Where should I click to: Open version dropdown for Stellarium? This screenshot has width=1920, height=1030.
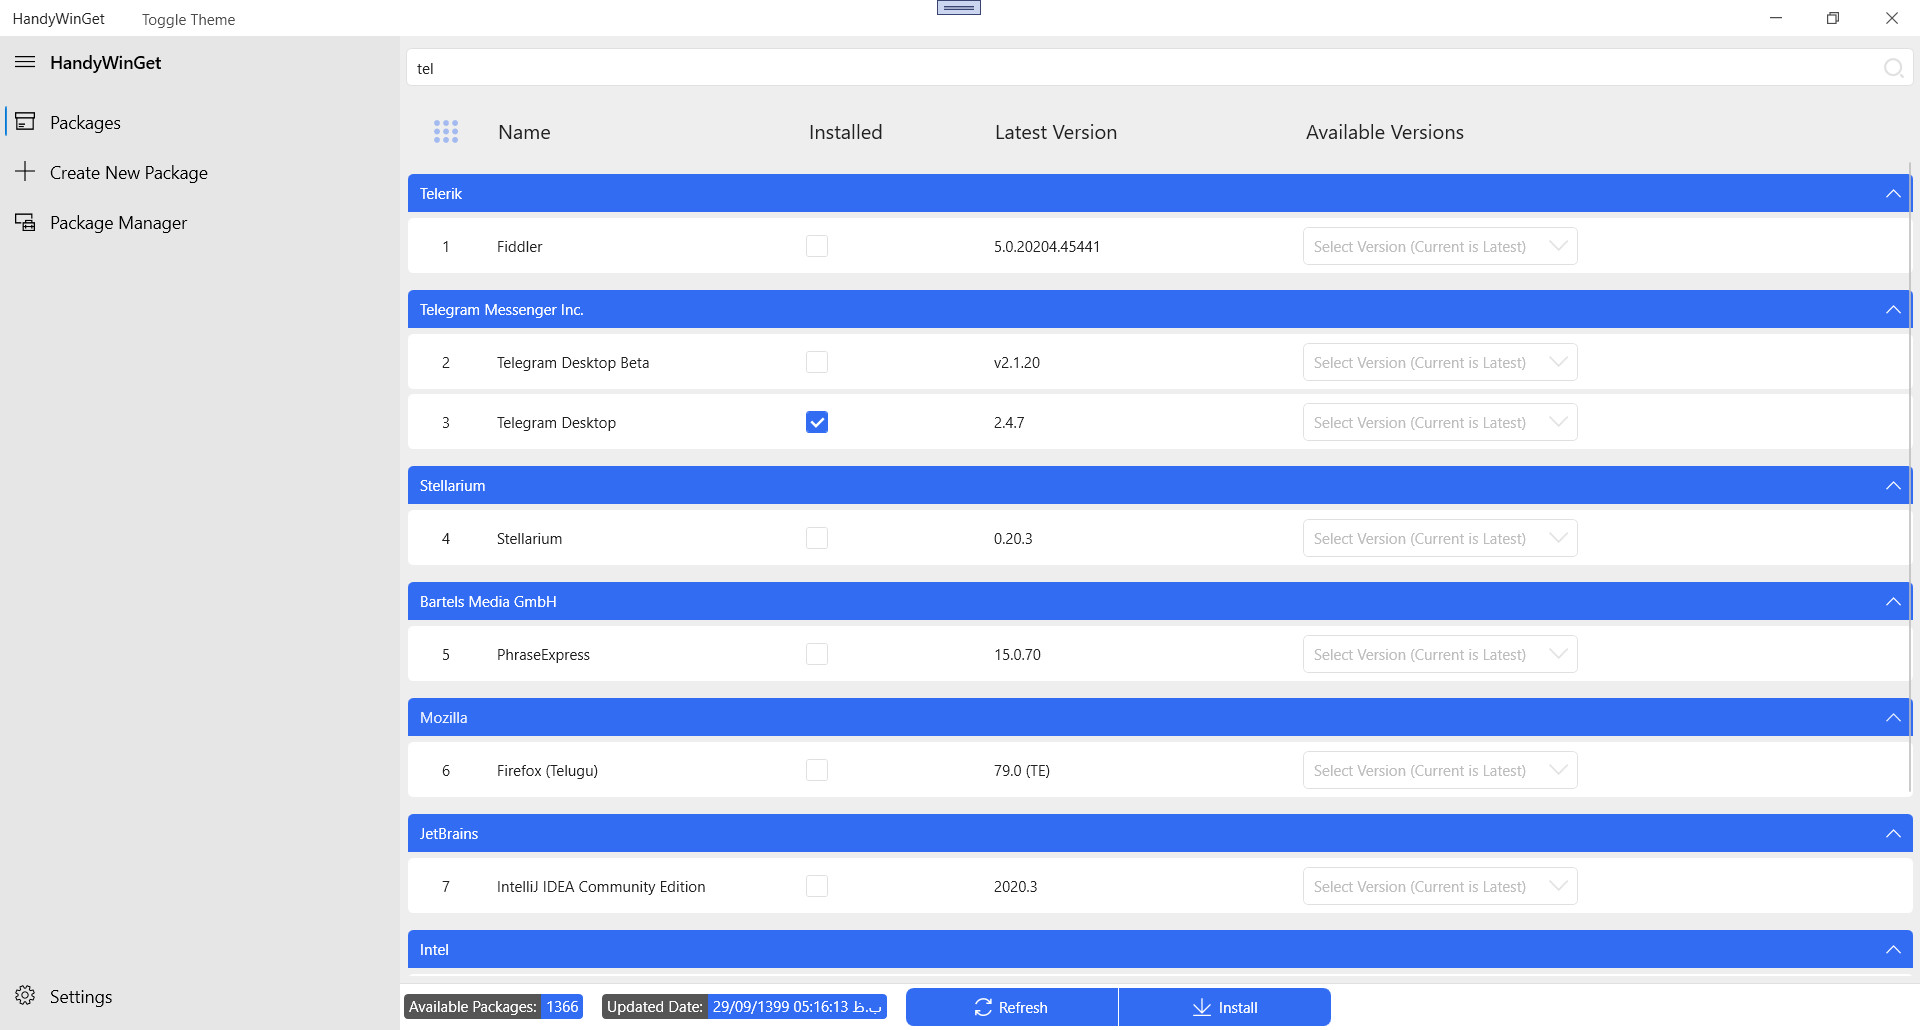click(1440, 538)
